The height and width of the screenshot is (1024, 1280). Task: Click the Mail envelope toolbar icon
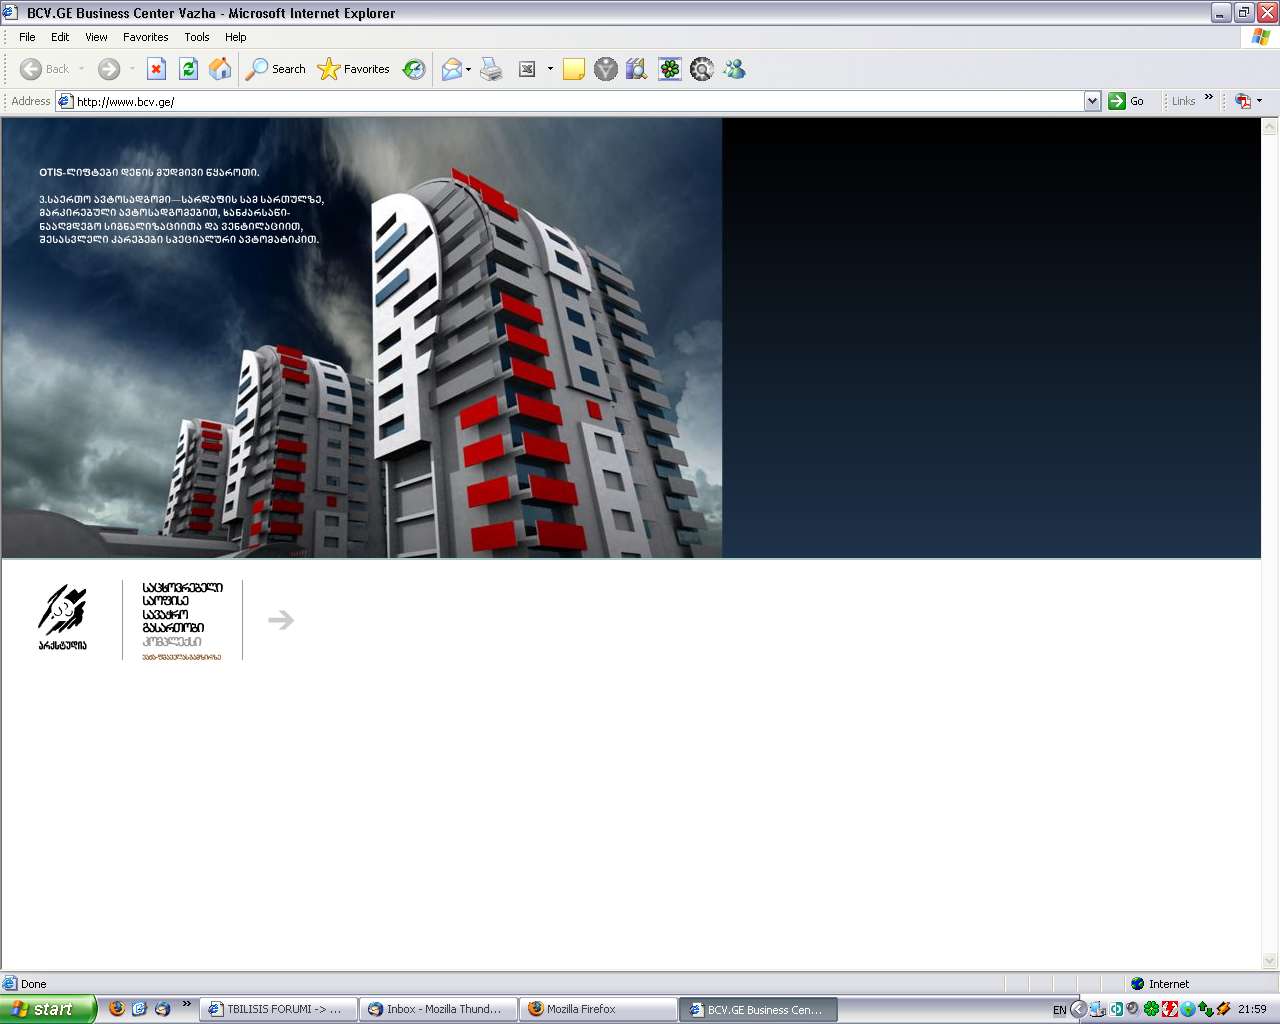point(452,69)
